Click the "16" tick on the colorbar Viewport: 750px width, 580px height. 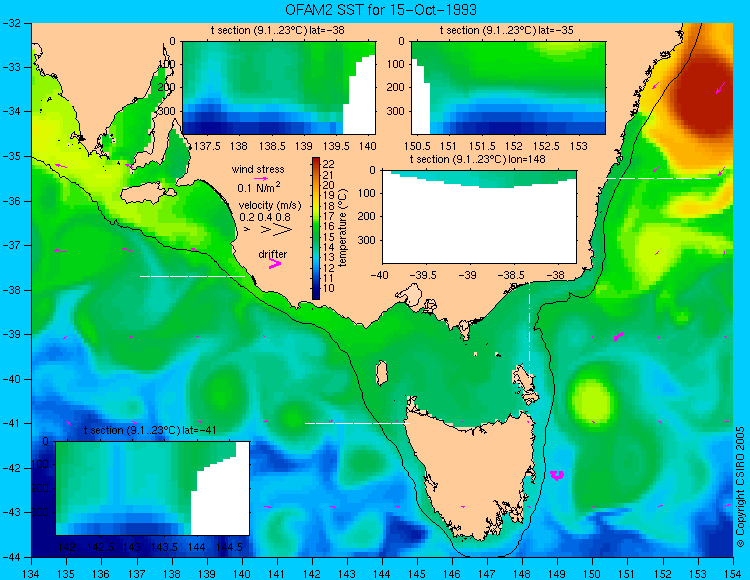(x=329, y=226)
